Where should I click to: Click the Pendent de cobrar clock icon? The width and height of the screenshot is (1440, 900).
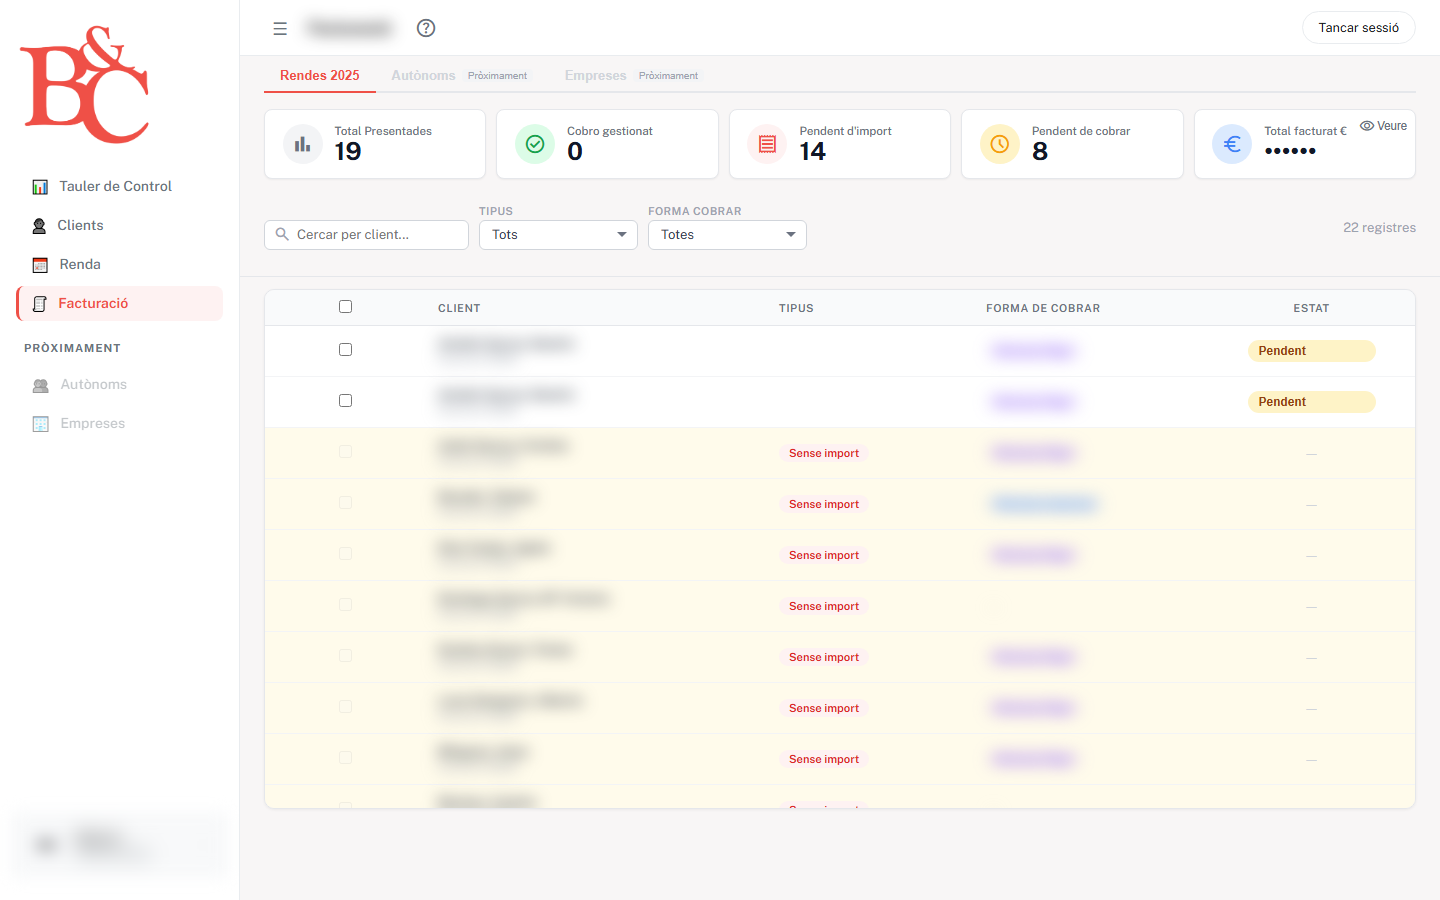coord(999,144)
